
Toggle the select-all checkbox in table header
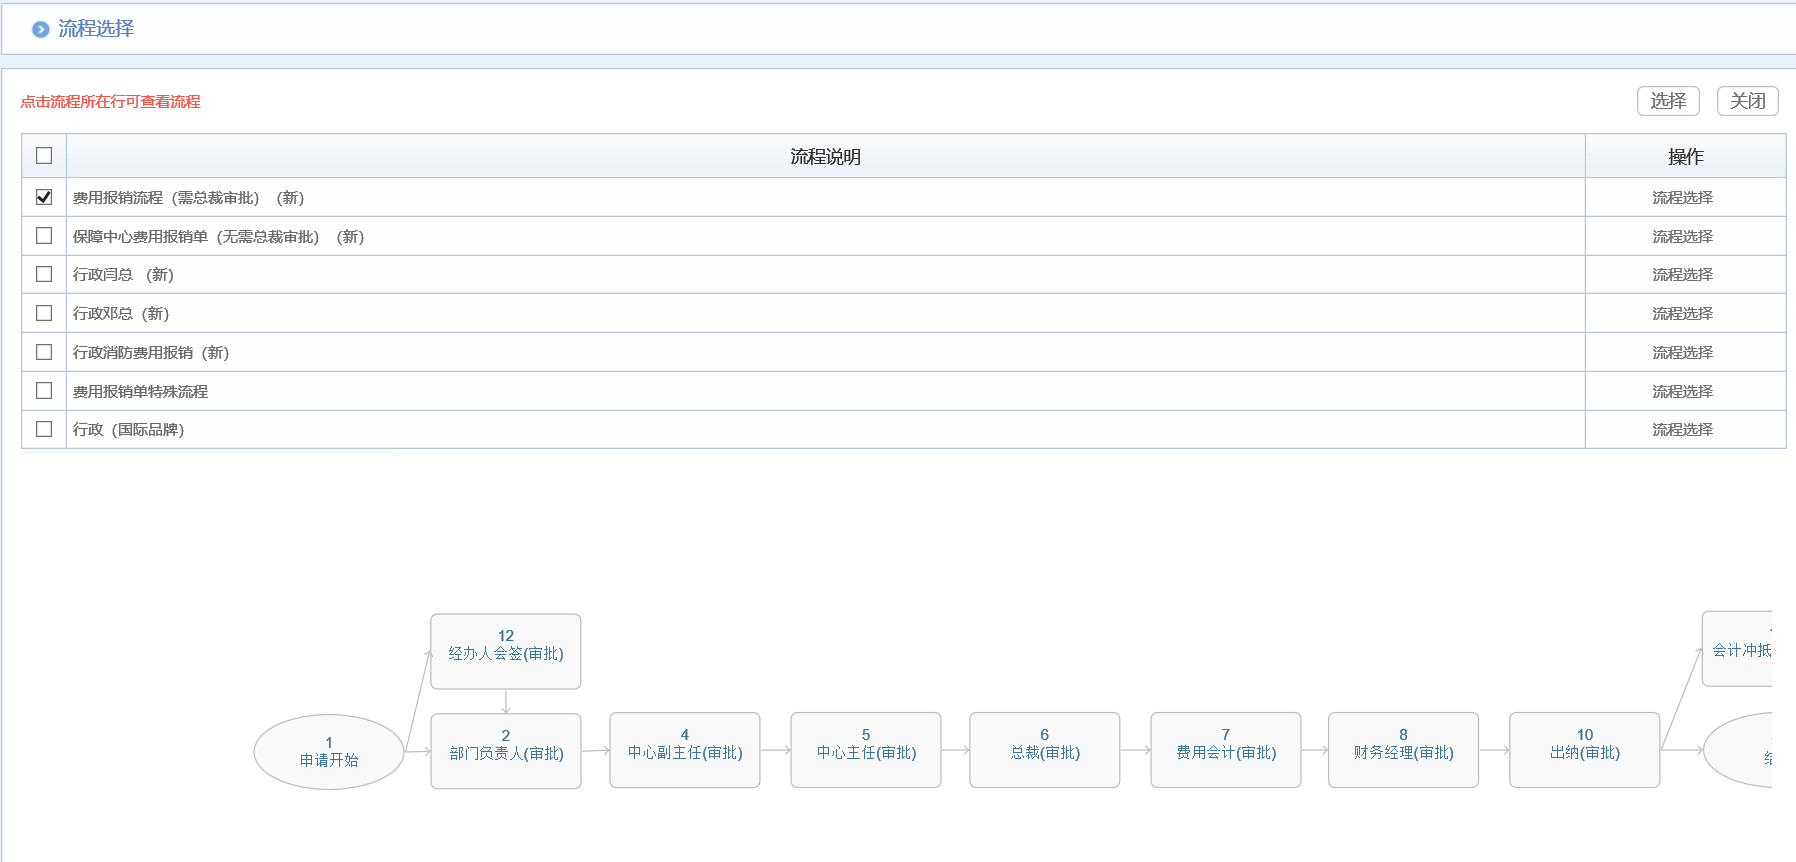point(44,156)
